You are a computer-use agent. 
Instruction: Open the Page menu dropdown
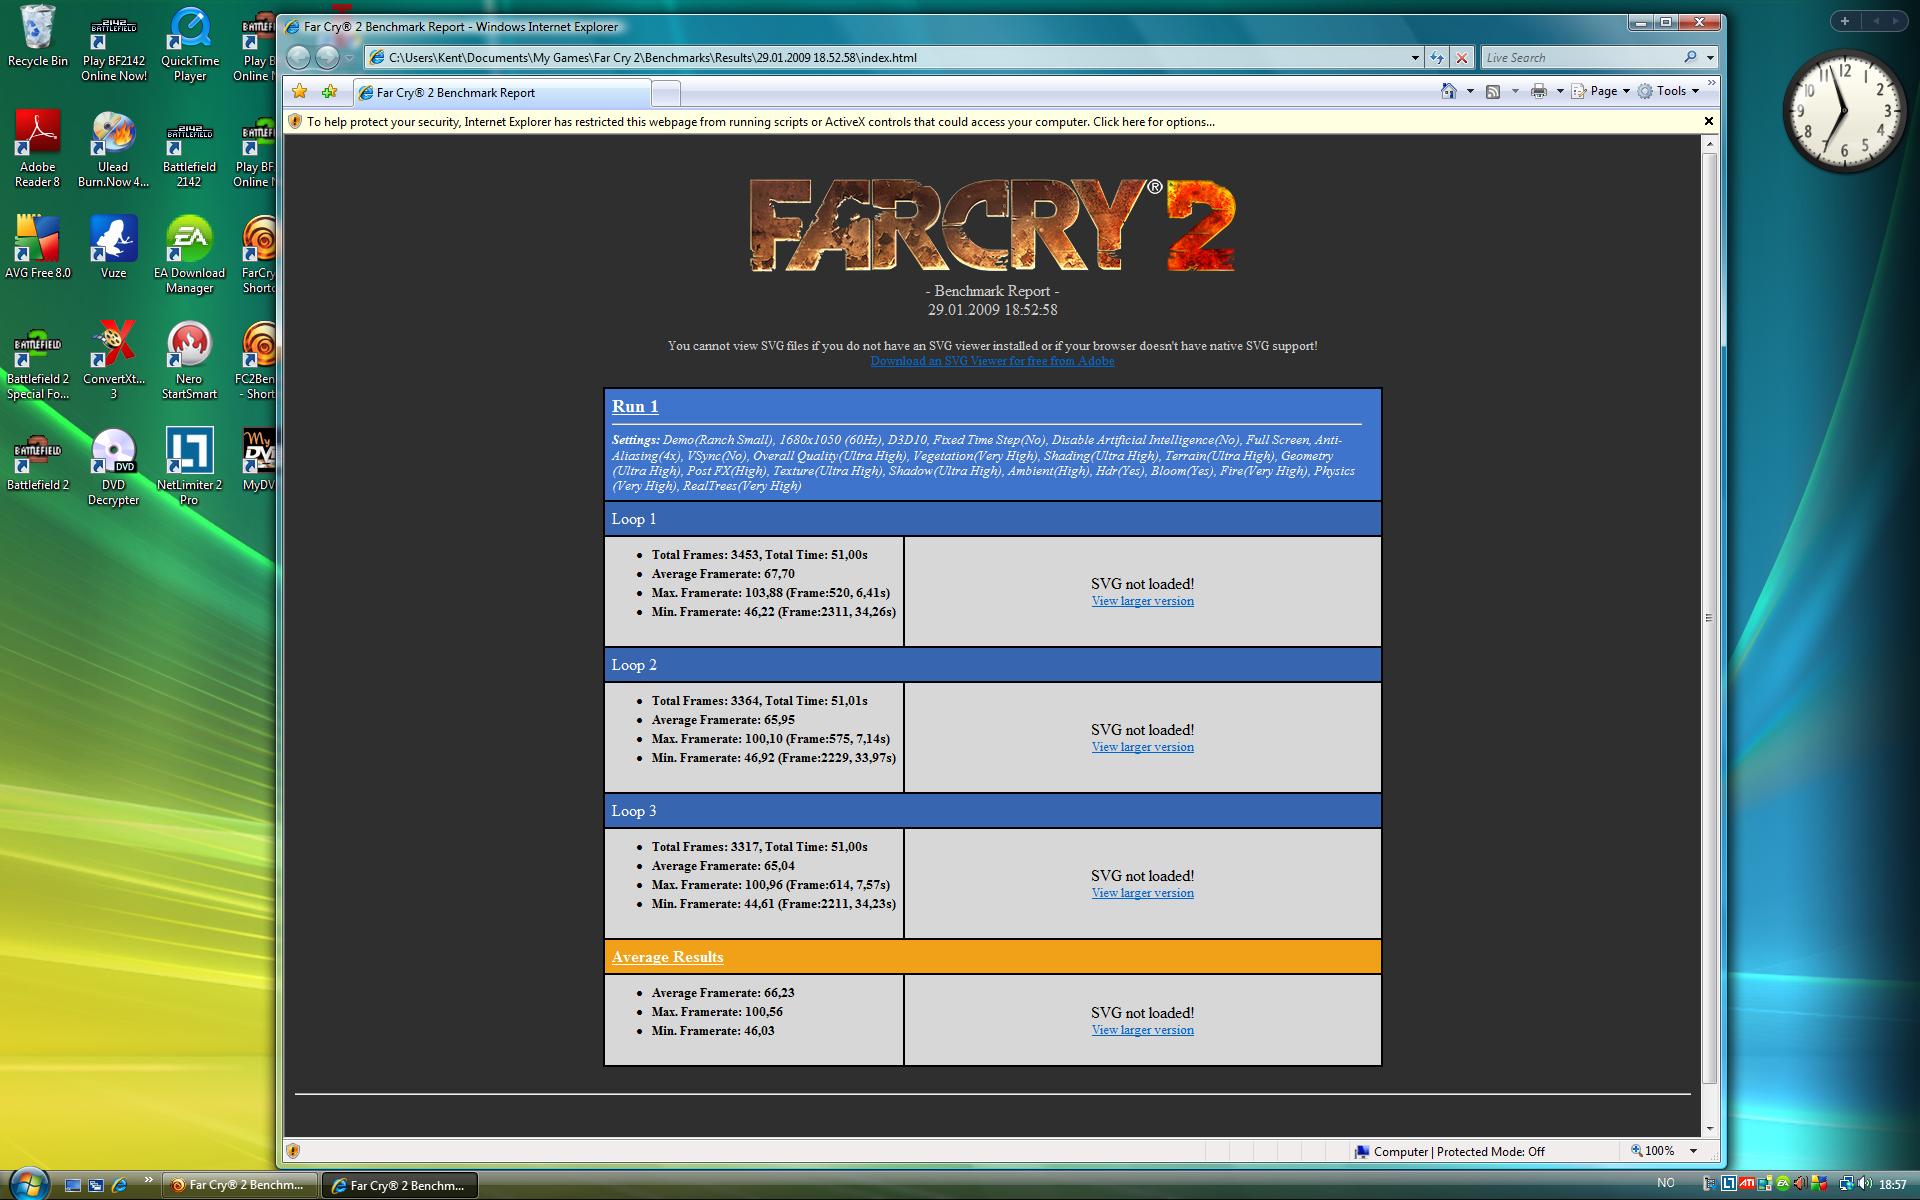tap(1600, 91)
